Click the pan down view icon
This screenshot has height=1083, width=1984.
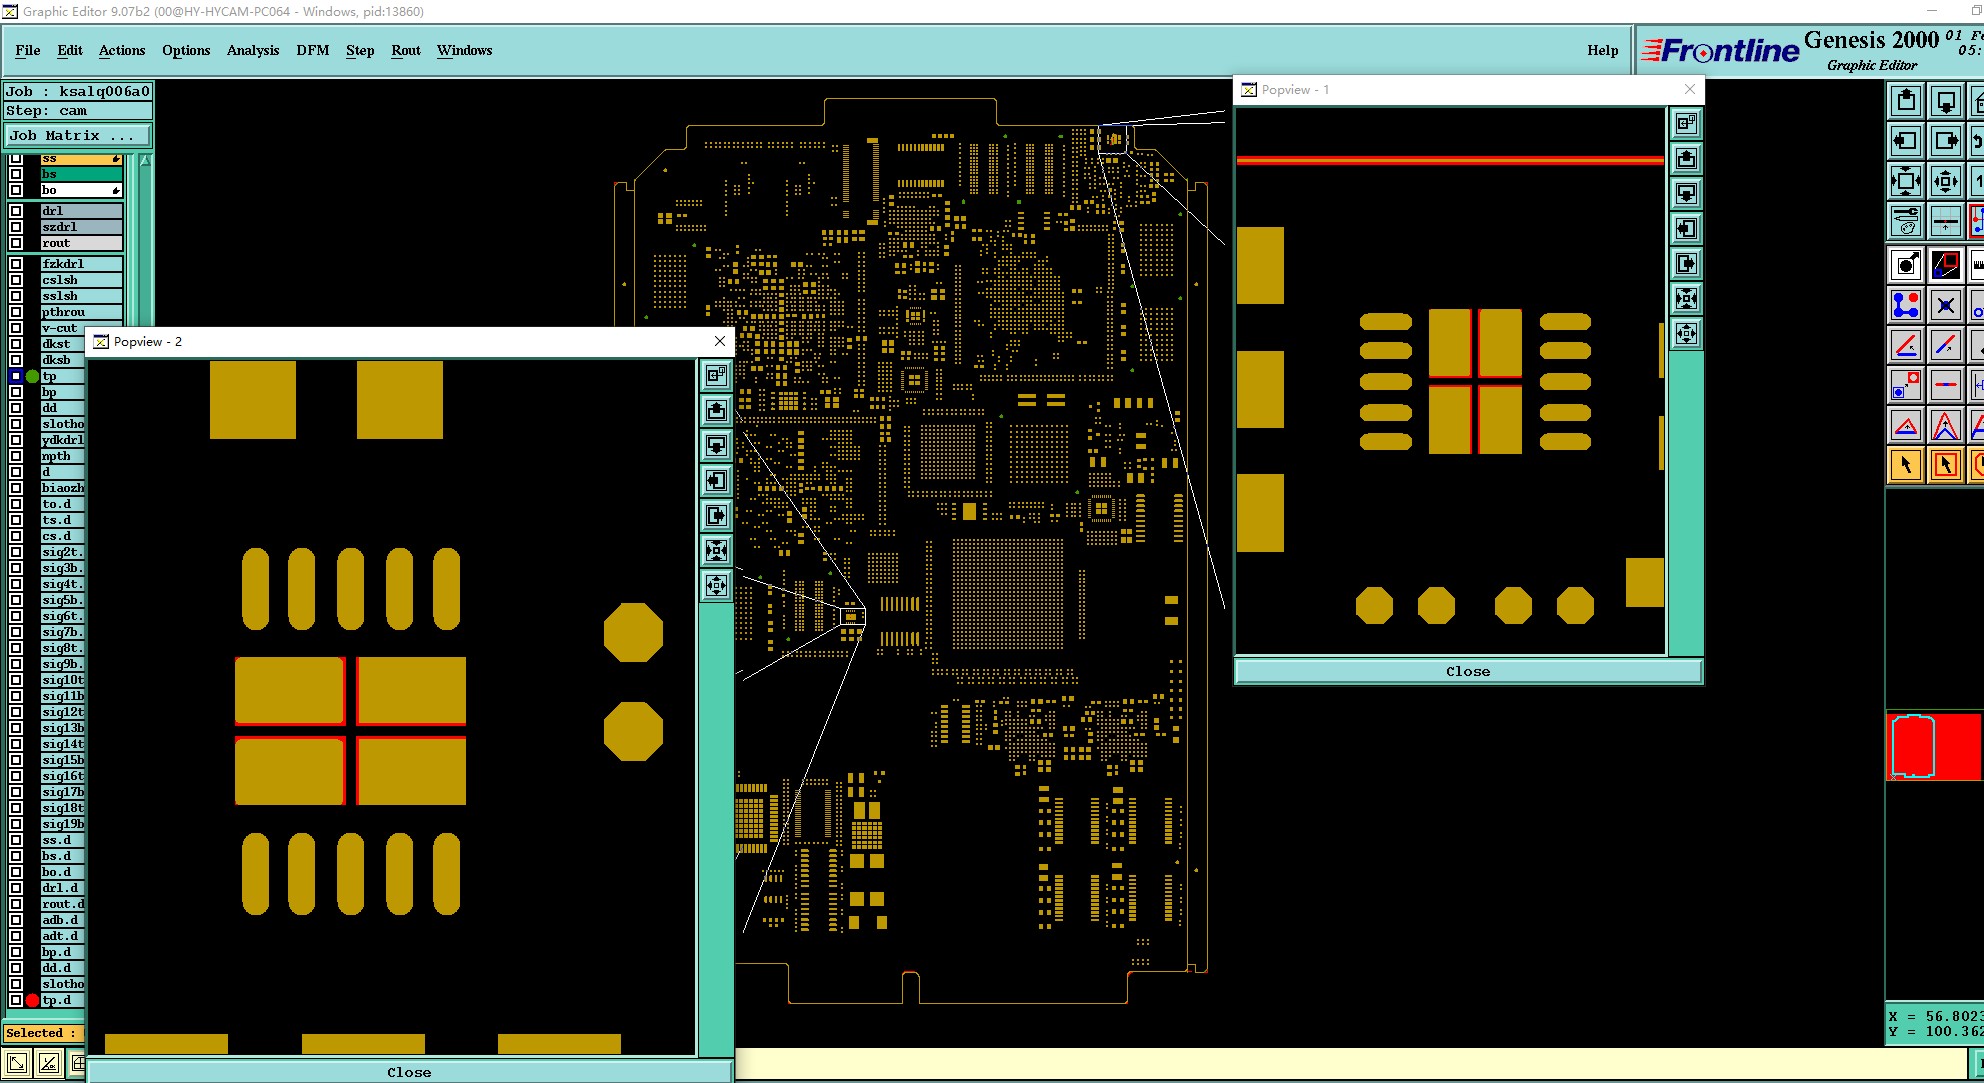pyautogui.click(x=1945, y=101)
